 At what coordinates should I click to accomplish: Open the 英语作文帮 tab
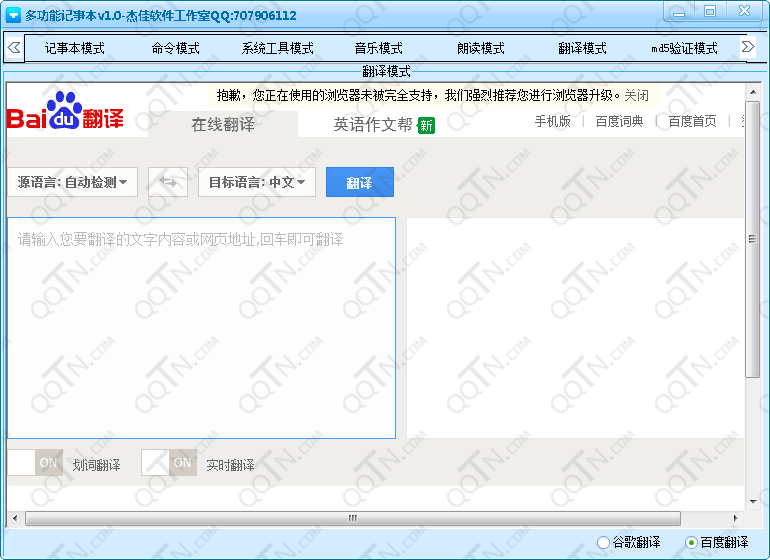(373, 124)
